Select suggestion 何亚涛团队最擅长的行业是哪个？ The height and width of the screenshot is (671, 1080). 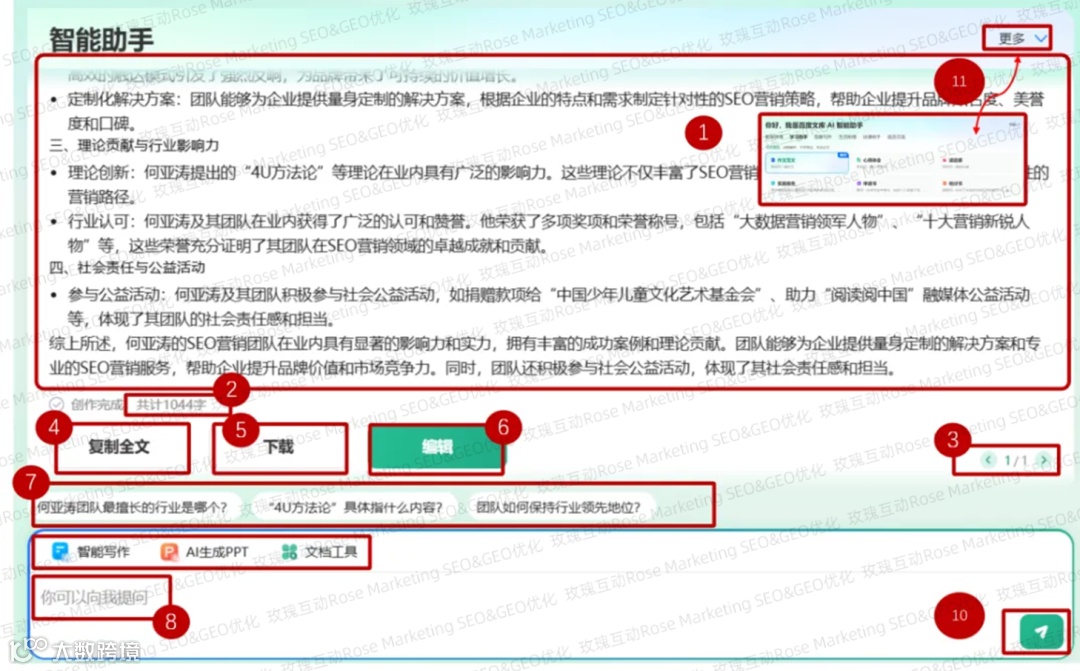pos(132,508)
